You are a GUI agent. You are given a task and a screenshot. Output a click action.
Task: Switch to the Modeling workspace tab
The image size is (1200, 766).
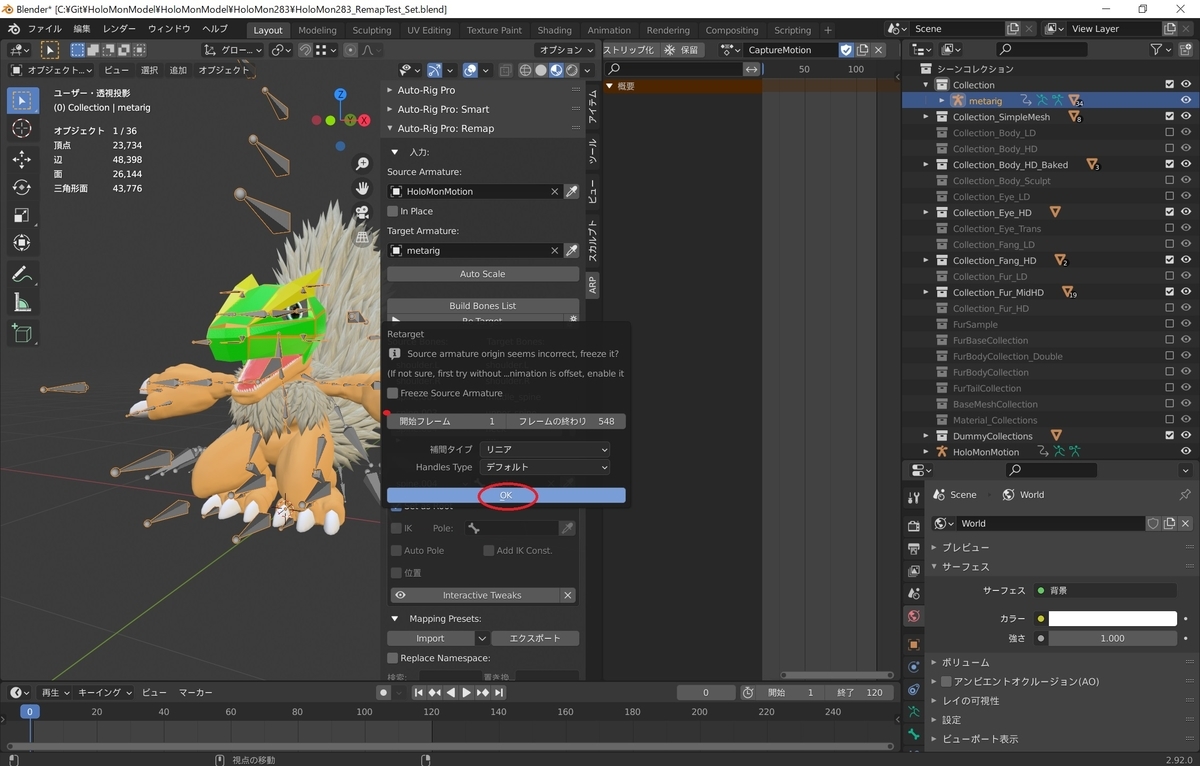(x=318, y=30)
